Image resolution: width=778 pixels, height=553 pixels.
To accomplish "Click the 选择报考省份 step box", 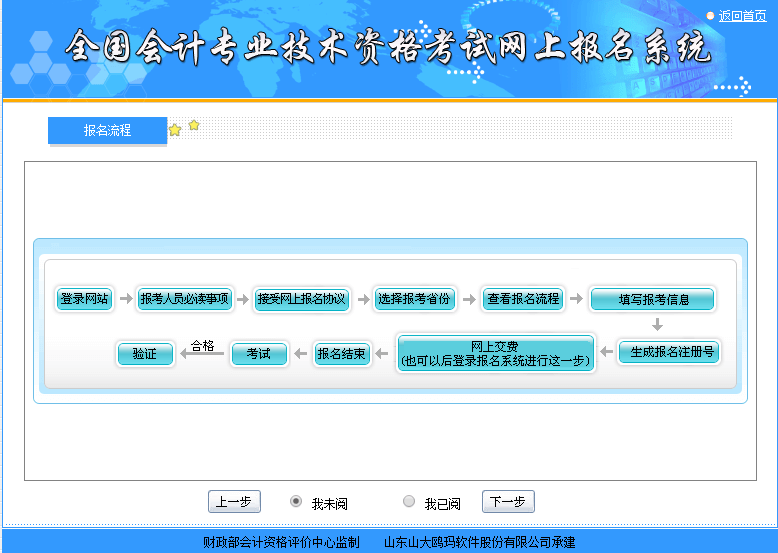I will [x=414, y=299].
